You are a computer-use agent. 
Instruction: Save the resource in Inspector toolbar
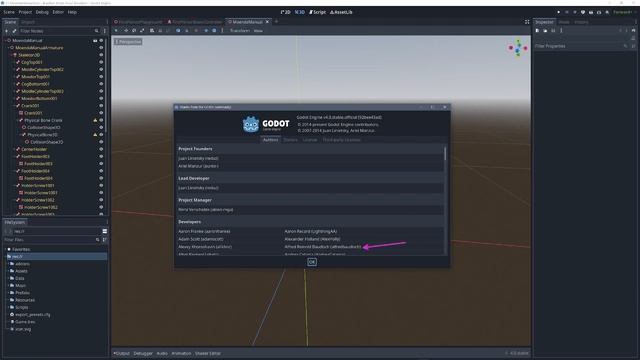pyautogui.click(x=553, y=31)
